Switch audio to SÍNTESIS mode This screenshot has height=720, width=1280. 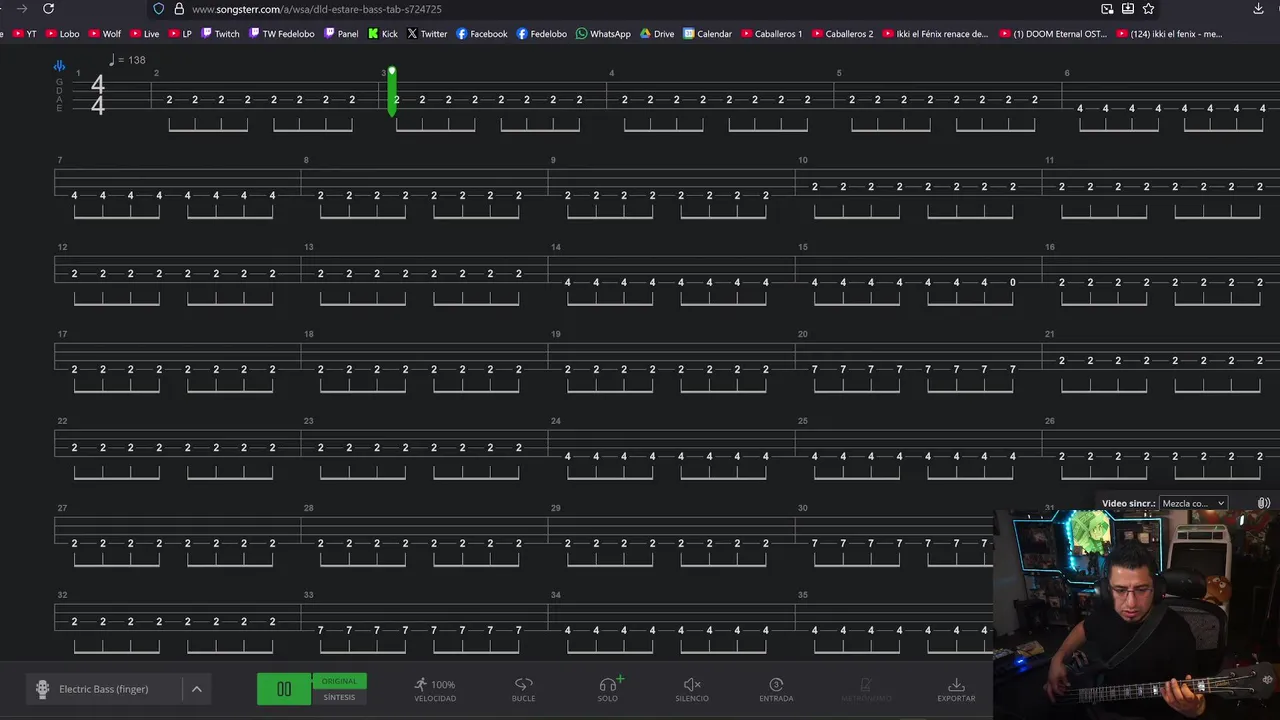tap(339, 697)
